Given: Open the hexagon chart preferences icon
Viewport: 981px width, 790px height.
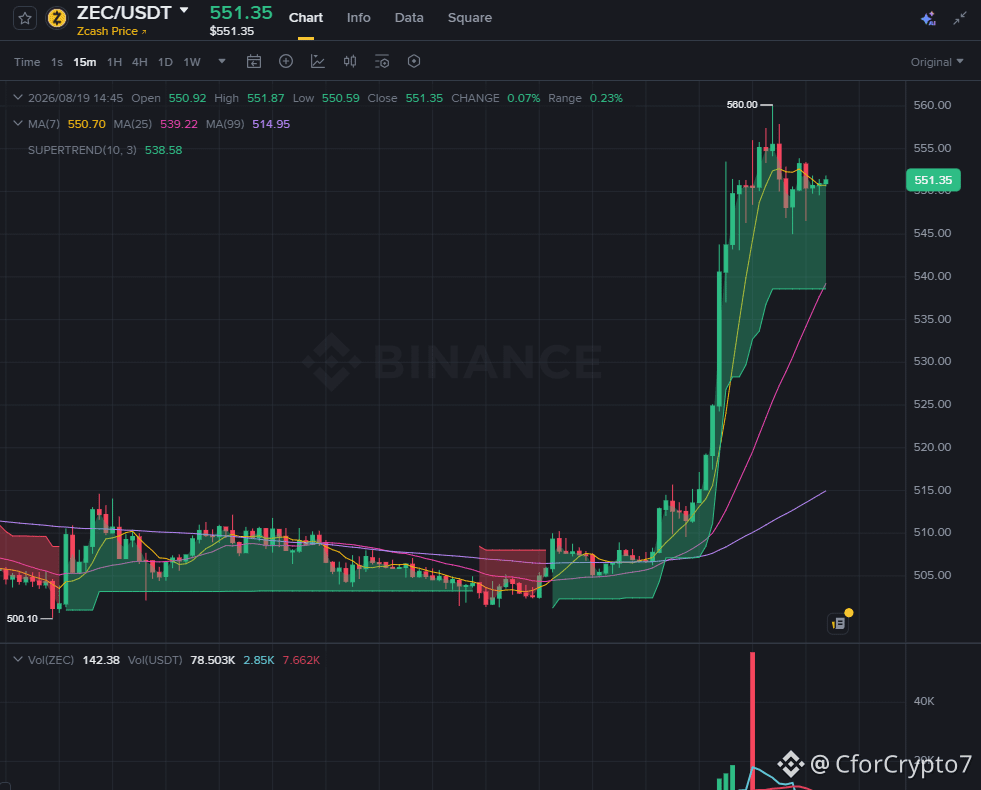Looking at the screenshot, I should (414, 61).
